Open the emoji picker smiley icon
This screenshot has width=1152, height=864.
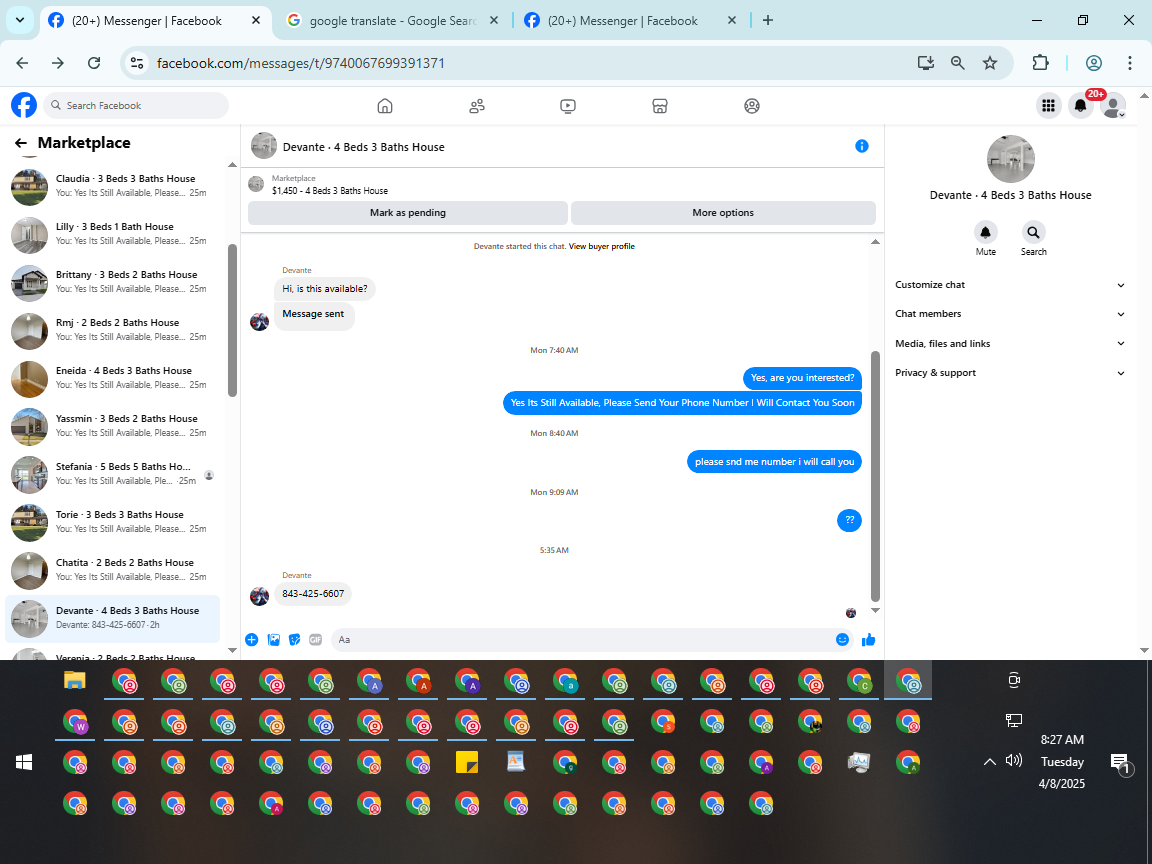point(842,640)
